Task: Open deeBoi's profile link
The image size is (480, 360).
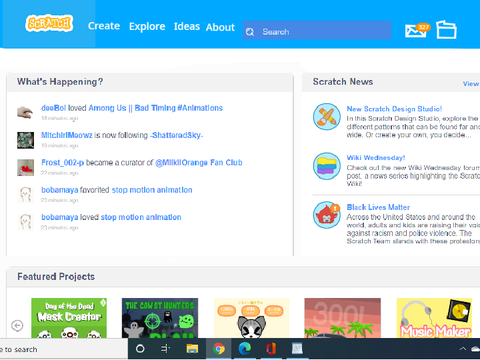Action: click(54, 108)
